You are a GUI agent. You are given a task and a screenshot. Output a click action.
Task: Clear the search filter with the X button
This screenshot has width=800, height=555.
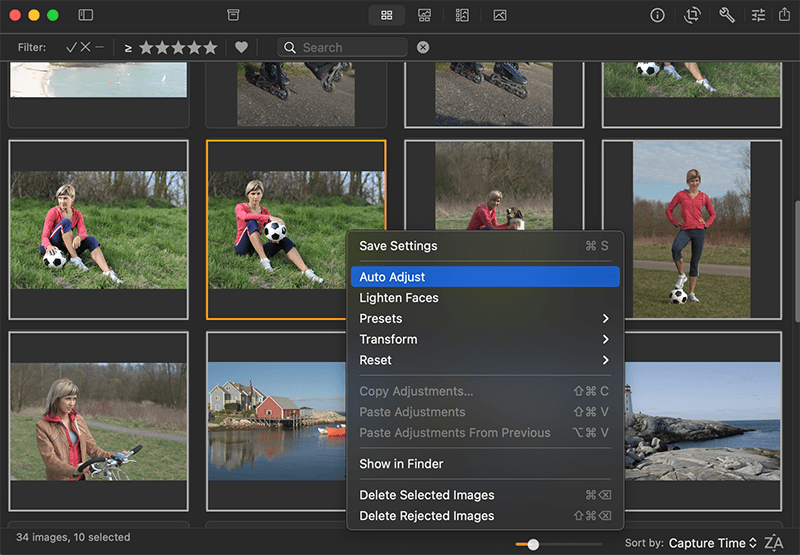[423, 47]
